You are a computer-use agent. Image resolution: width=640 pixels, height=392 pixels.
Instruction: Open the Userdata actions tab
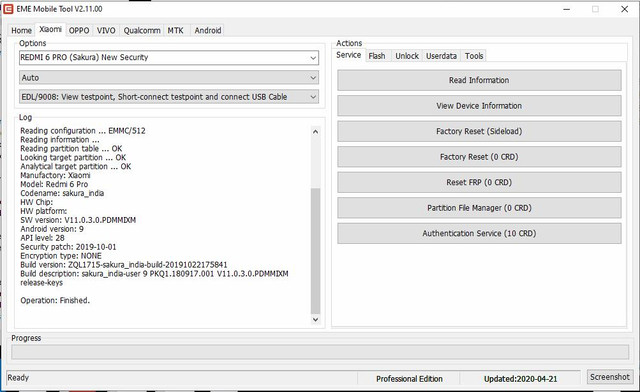tap(441, 56)
